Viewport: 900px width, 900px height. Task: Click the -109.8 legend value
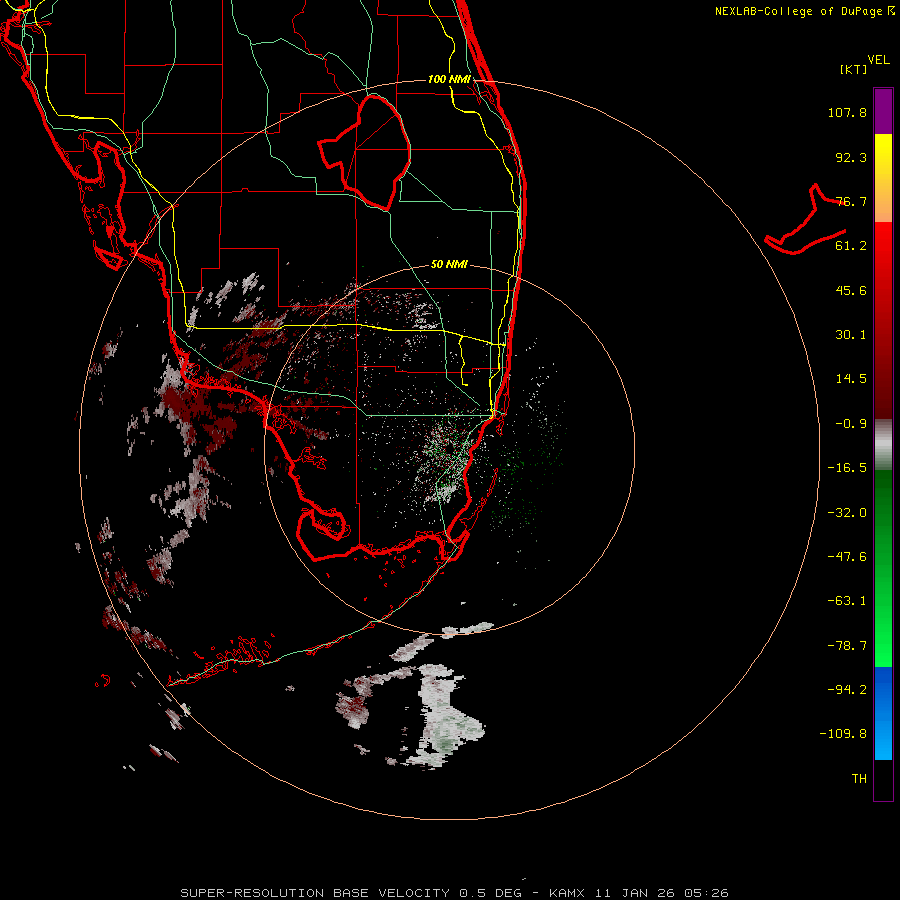[843, 734]
